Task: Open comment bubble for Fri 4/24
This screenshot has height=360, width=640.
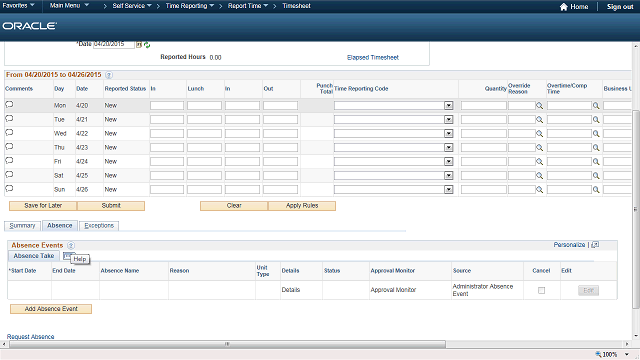Action: coord(9,160)
